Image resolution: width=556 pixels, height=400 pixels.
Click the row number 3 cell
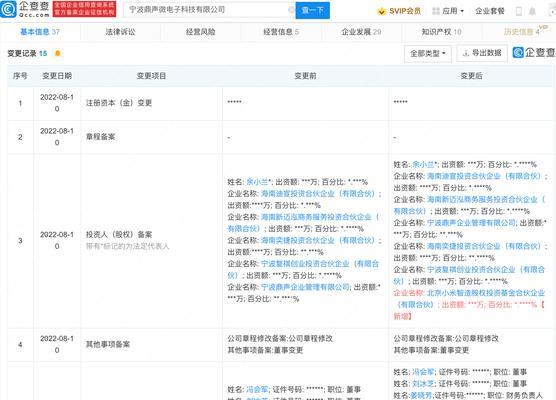click(x=20, y=241)
